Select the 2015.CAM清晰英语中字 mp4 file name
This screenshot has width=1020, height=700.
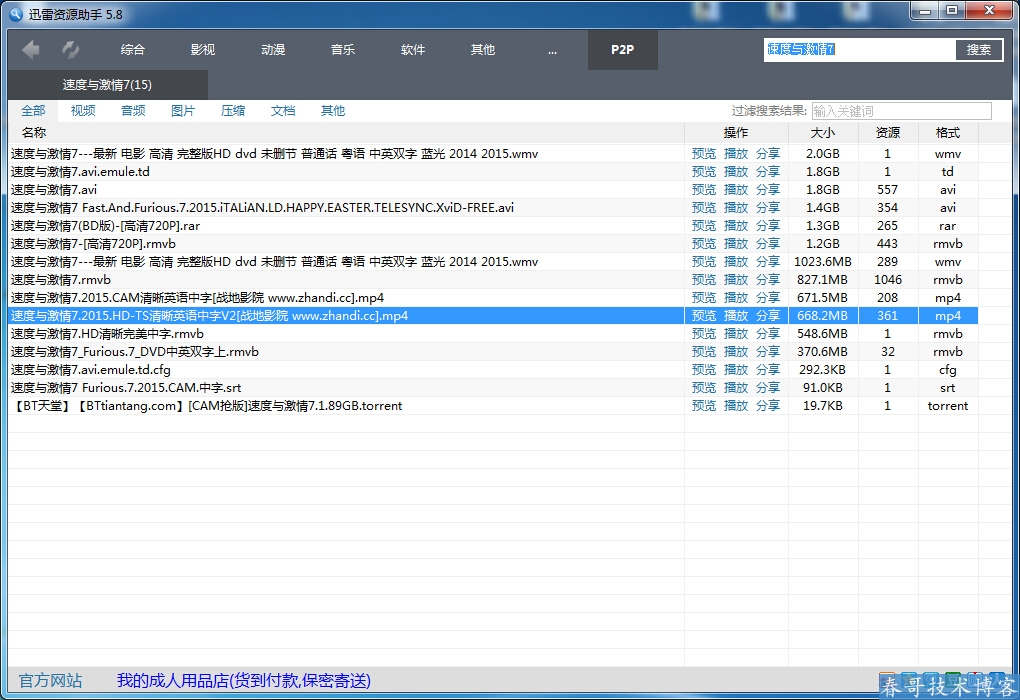point(197,298)
